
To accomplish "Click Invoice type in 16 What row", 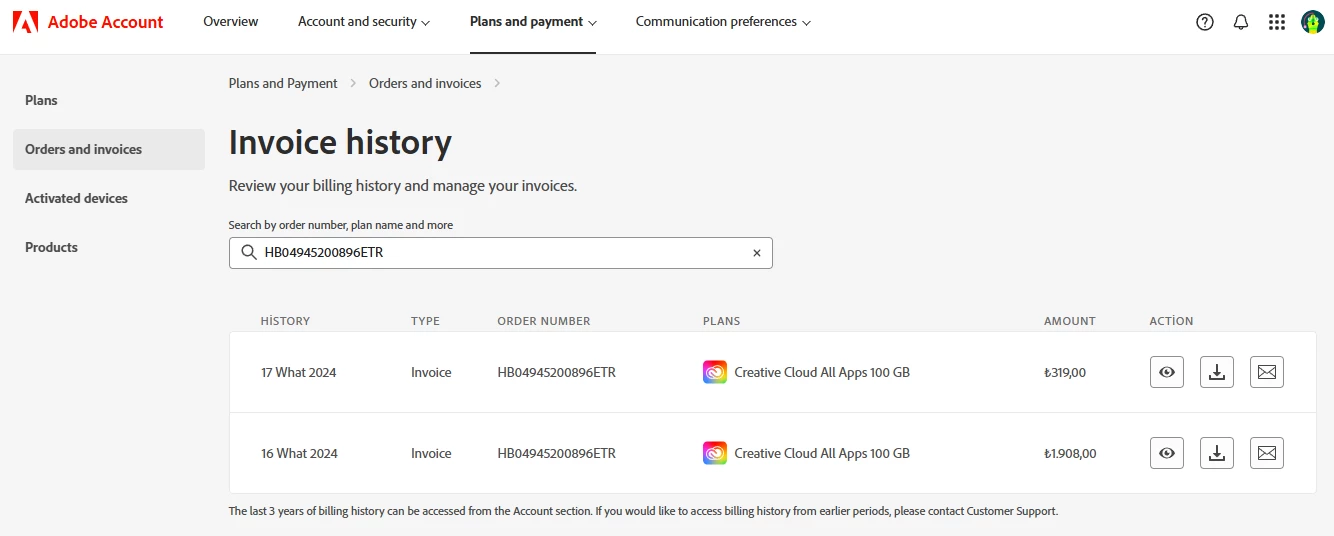I will 431,453.
